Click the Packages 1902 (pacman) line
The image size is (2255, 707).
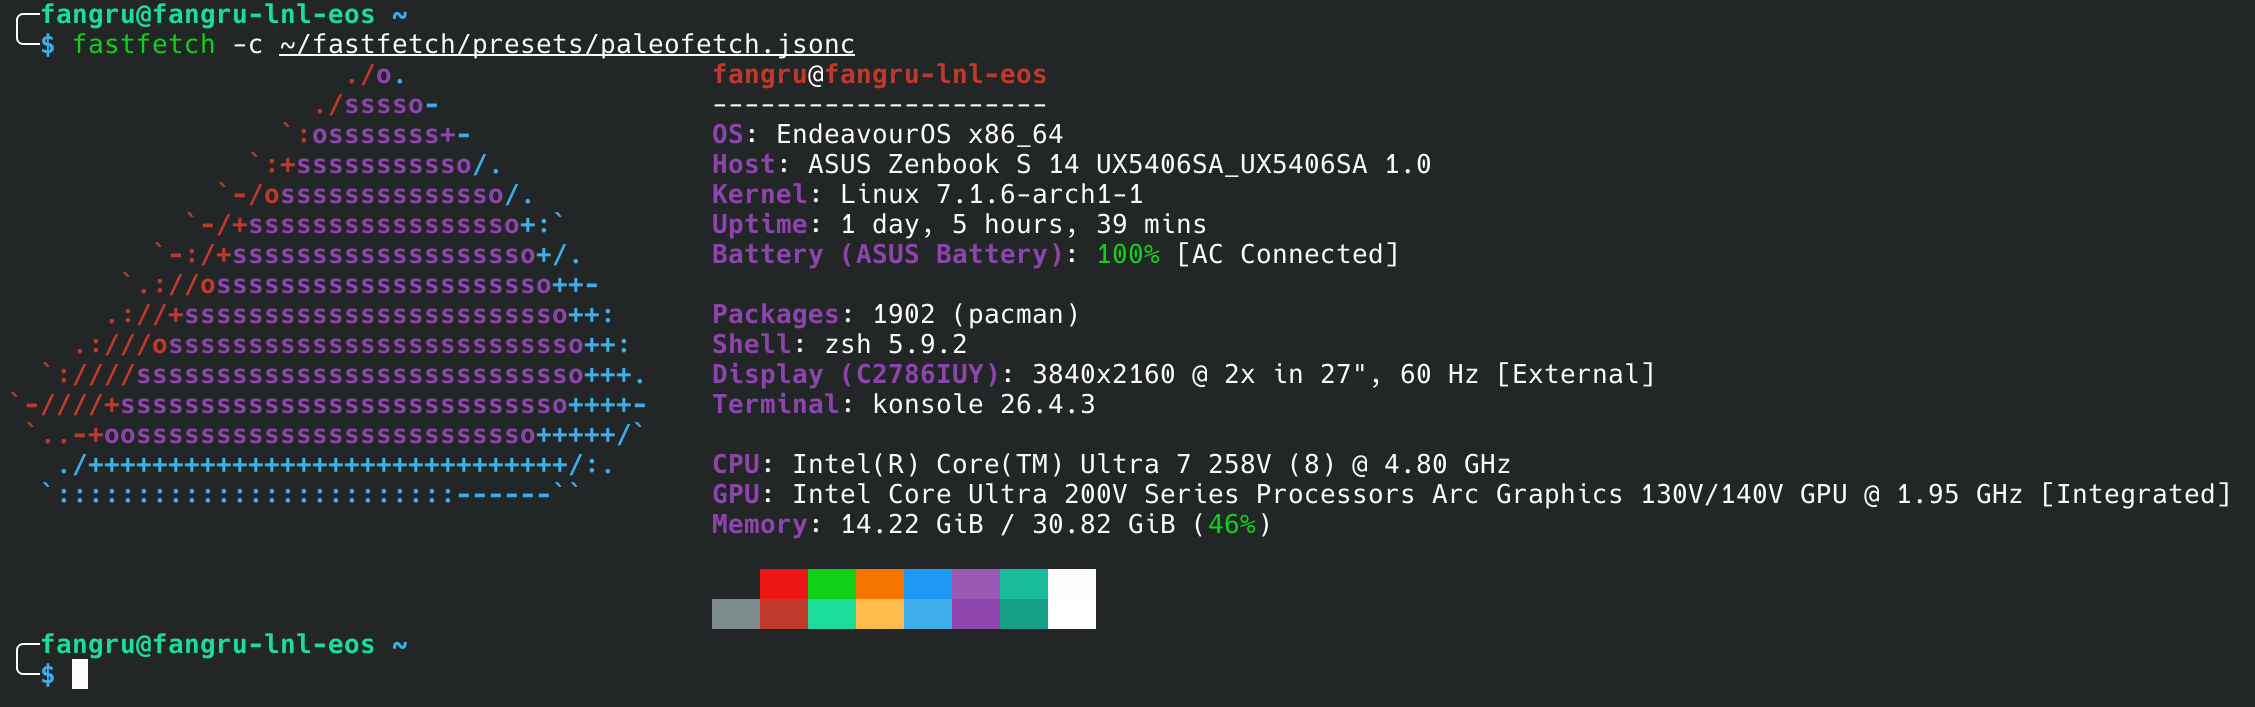[x=895, y=315]
